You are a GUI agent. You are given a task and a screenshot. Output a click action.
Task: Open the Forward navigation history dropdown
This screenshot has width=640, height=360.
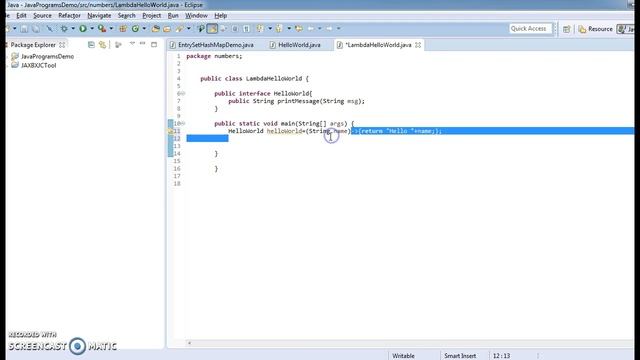coord(338,29)
